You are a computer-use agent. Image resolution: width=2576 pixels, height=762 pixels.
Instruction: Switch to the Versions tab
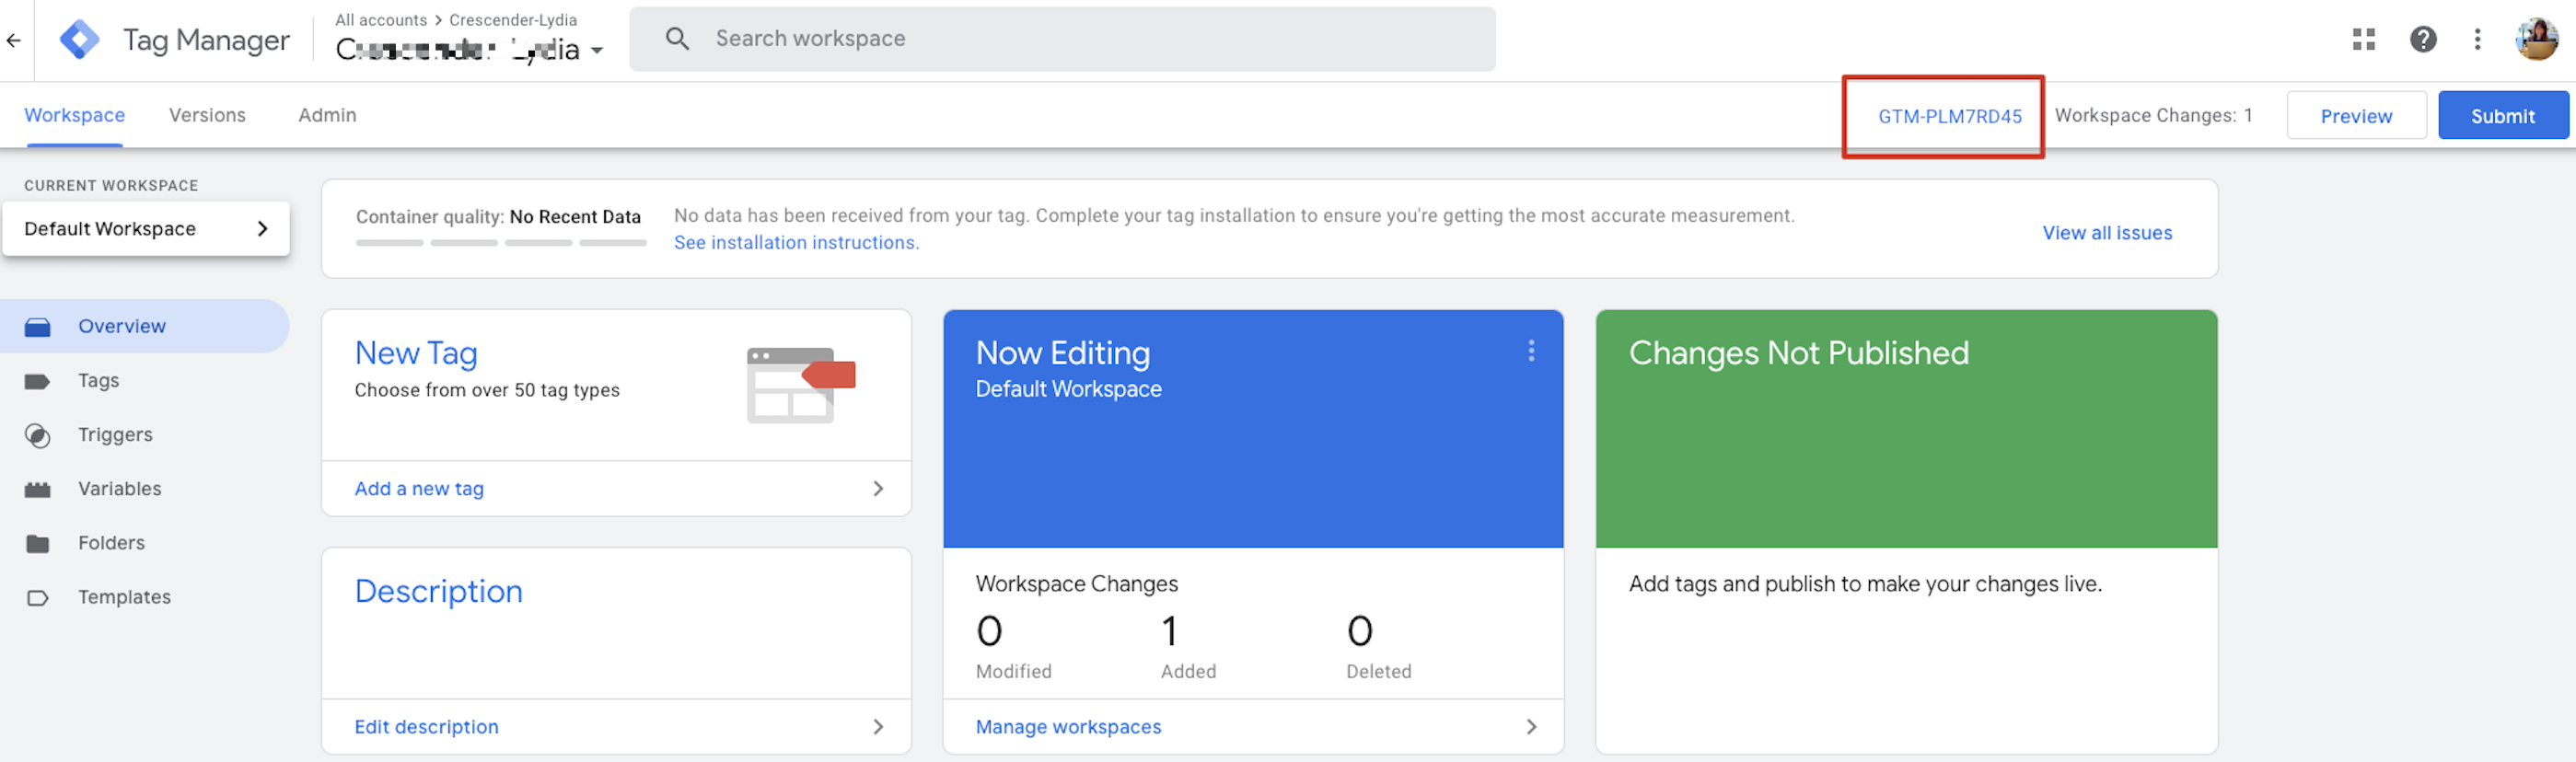tap(207, 115)
